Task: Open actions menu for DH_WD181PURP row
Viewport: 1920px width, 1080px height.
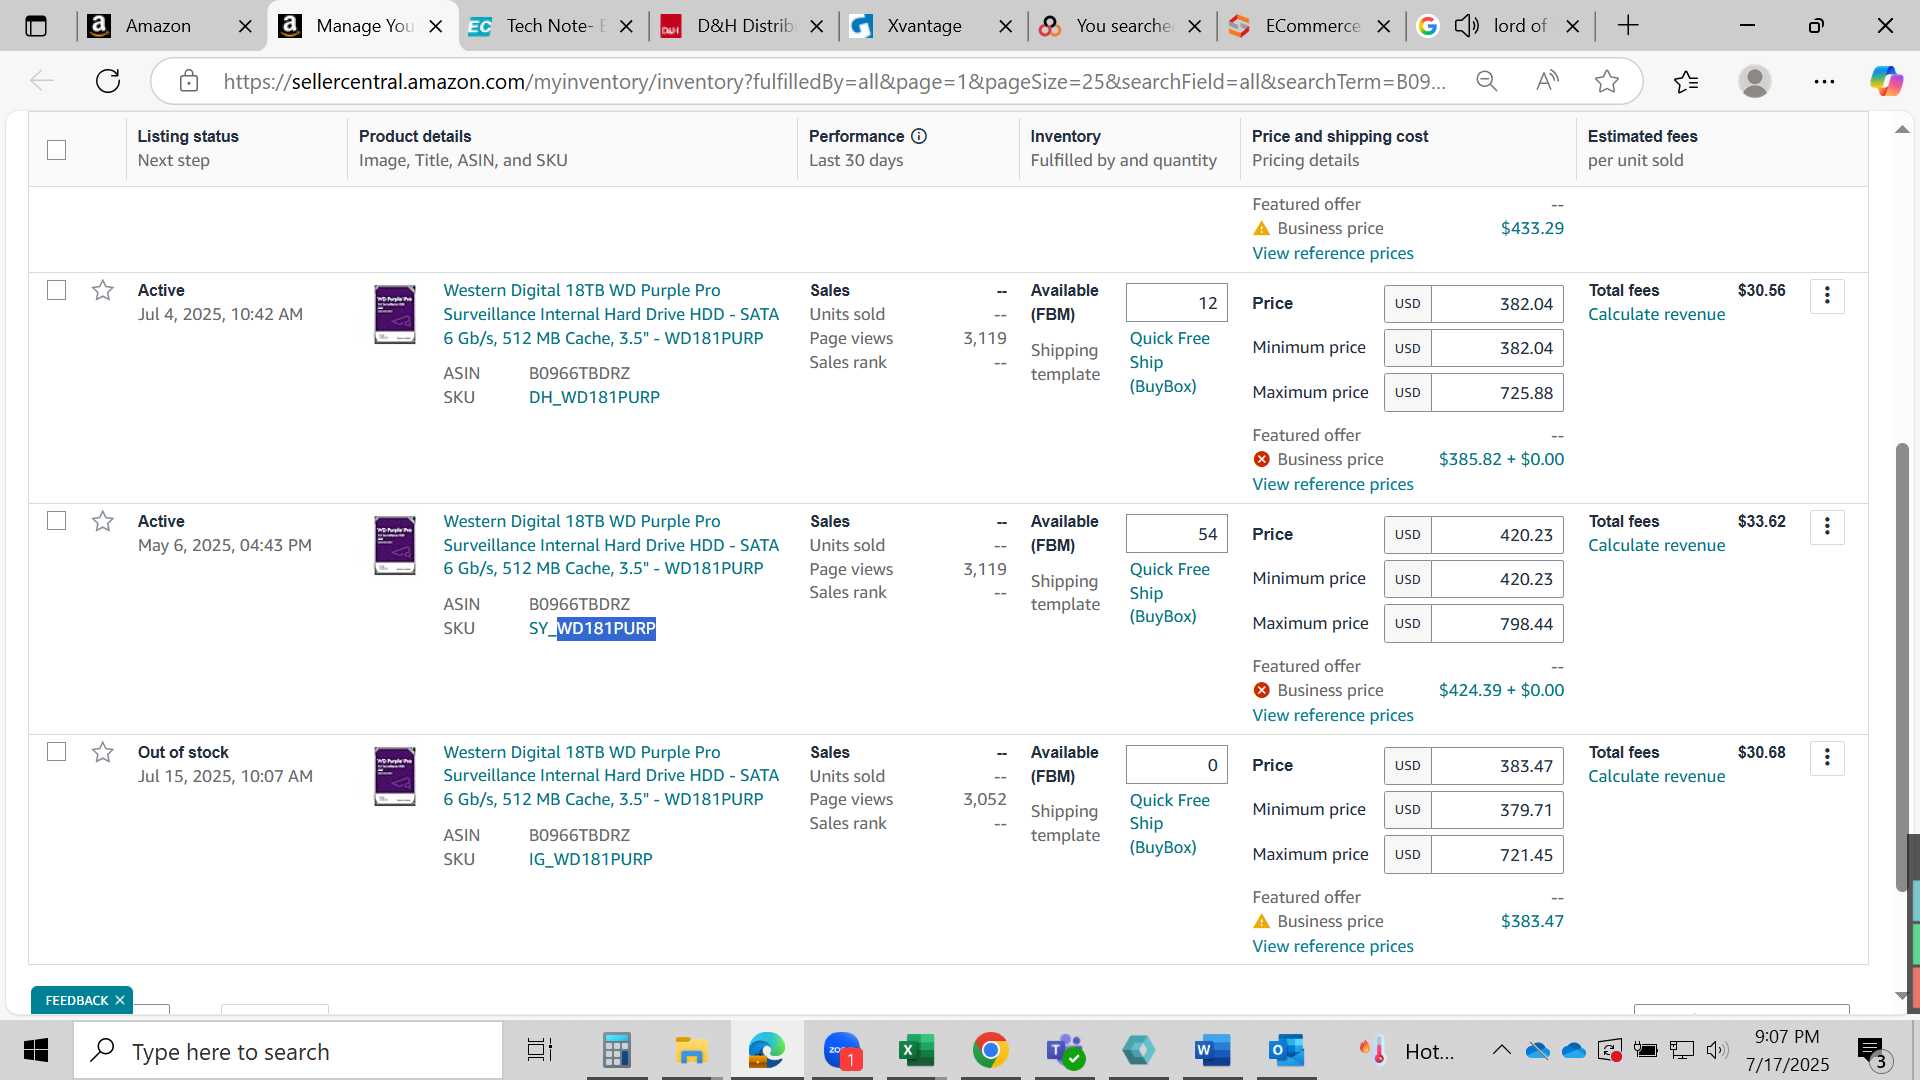Action: 1827,296
